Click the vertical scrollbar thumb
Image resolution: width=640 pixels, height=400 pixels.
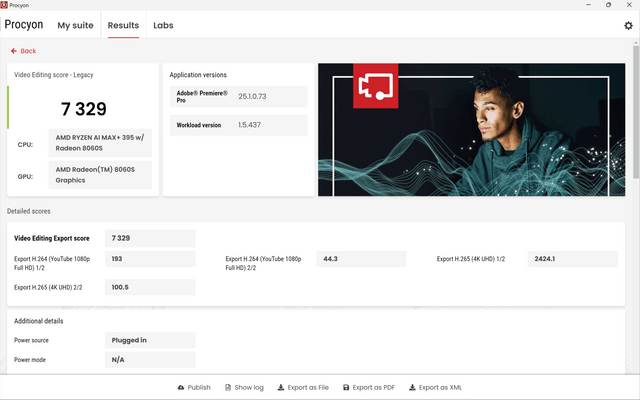pyautogui.click(x=636, y=112)
